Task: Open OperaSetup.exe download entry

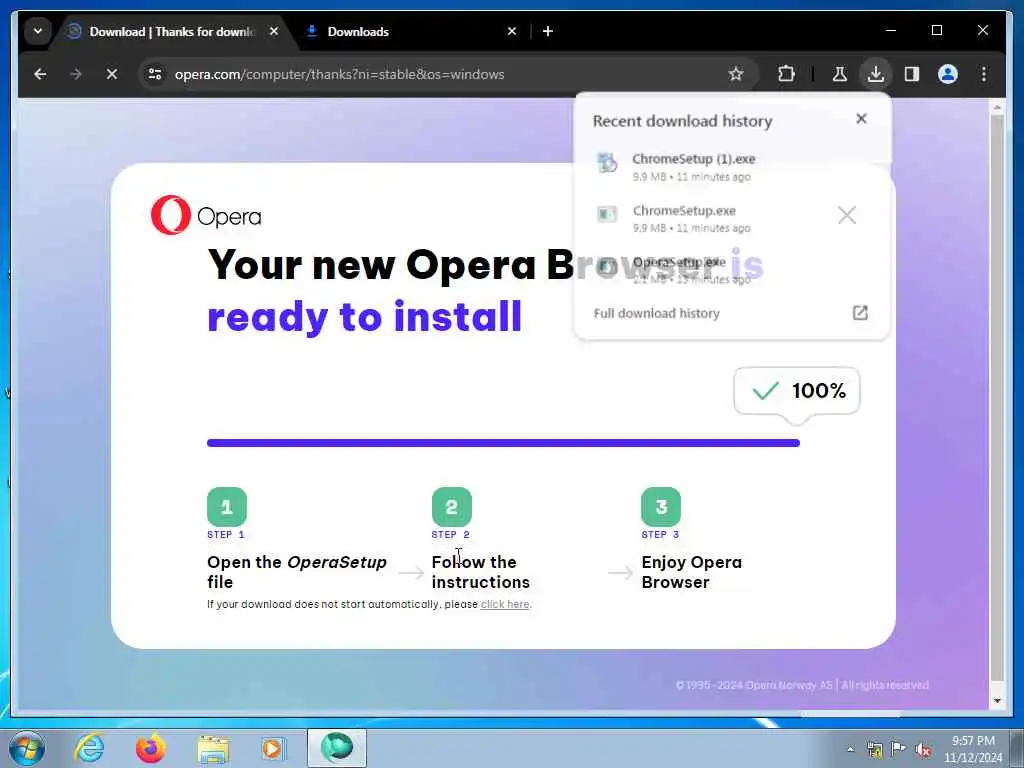Action: click(731, 270)
